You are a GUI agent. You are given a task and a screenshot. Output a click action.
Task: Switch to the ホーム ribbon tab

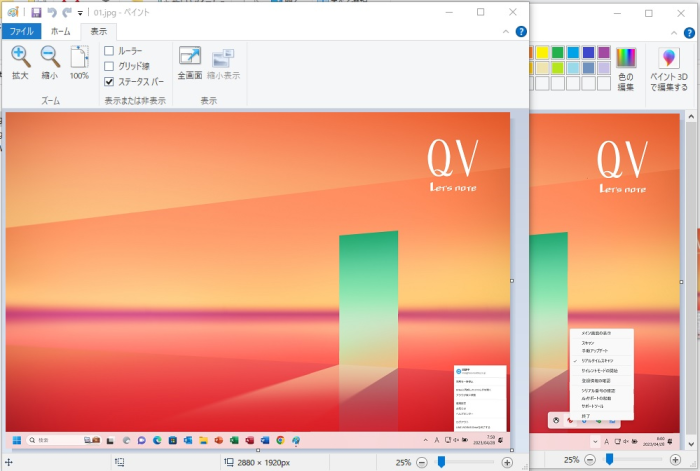click(61, 31)
